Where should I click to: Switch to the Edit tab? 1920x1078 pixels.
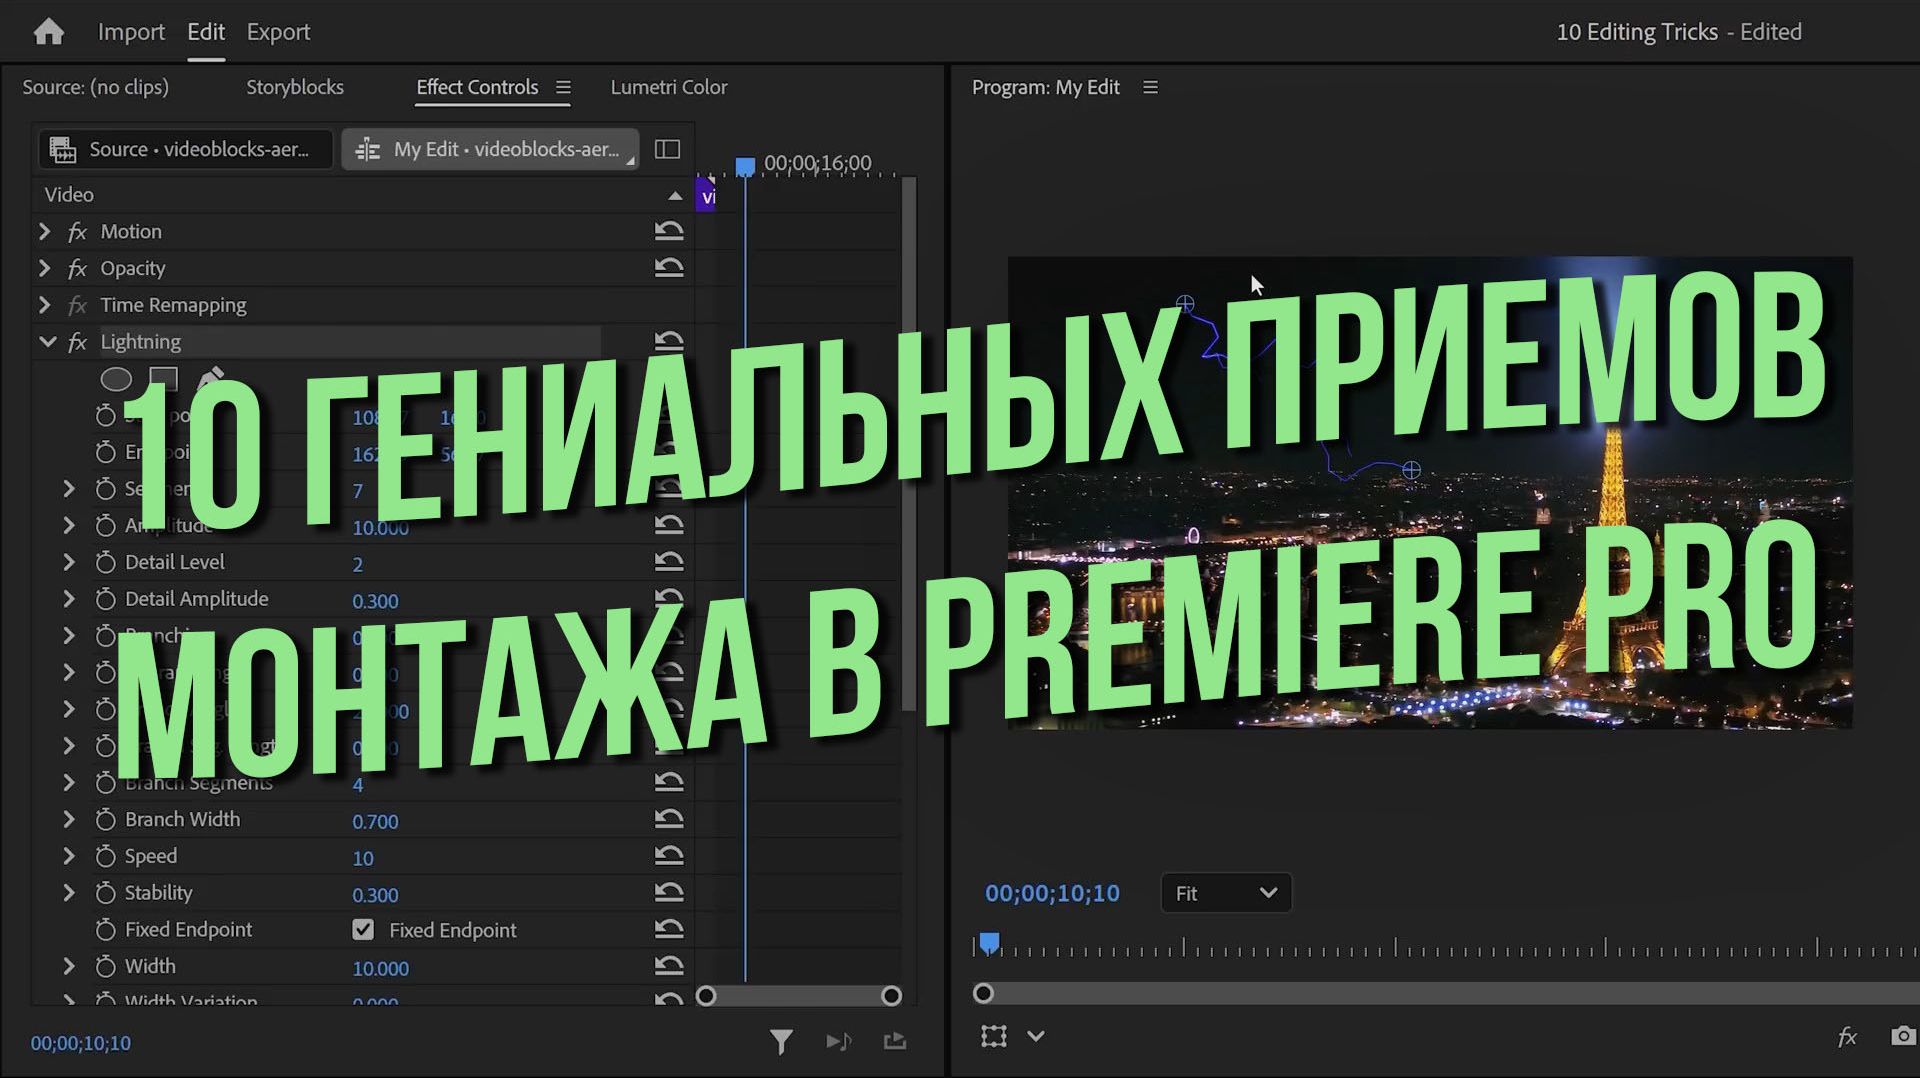coord(206,32)
